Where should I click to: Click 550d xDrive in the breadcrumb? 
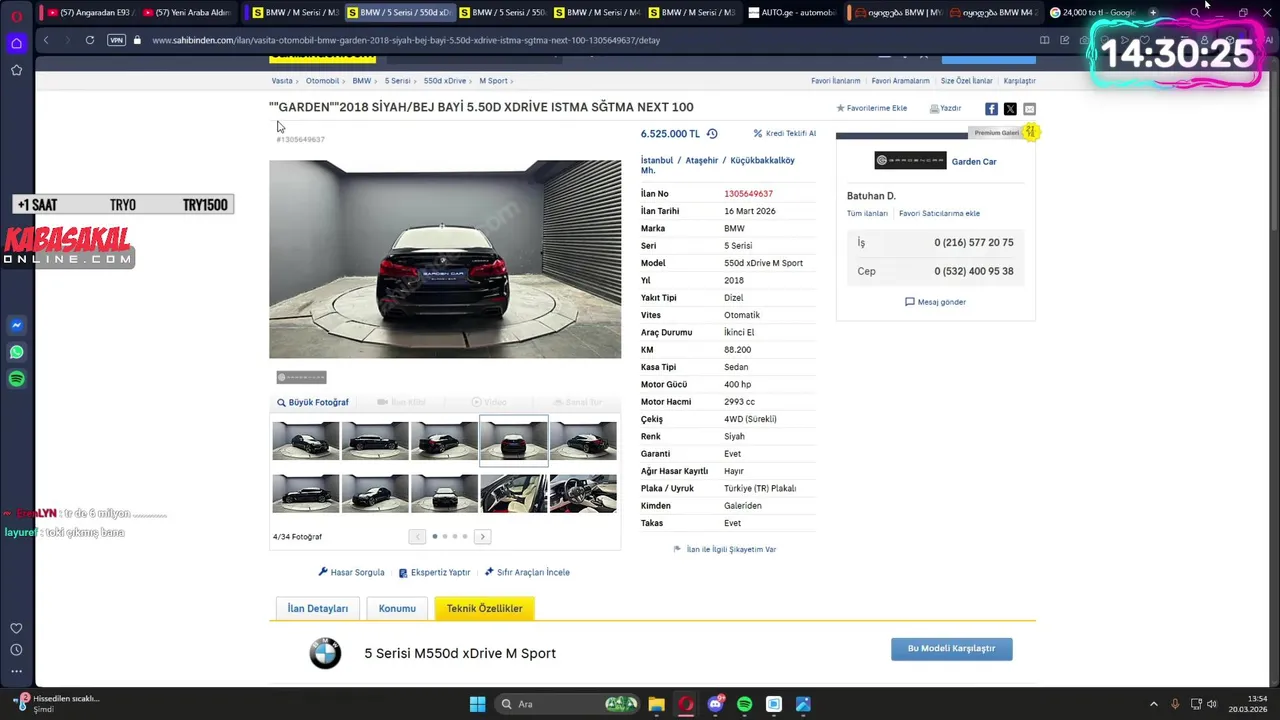click(445, 81)
